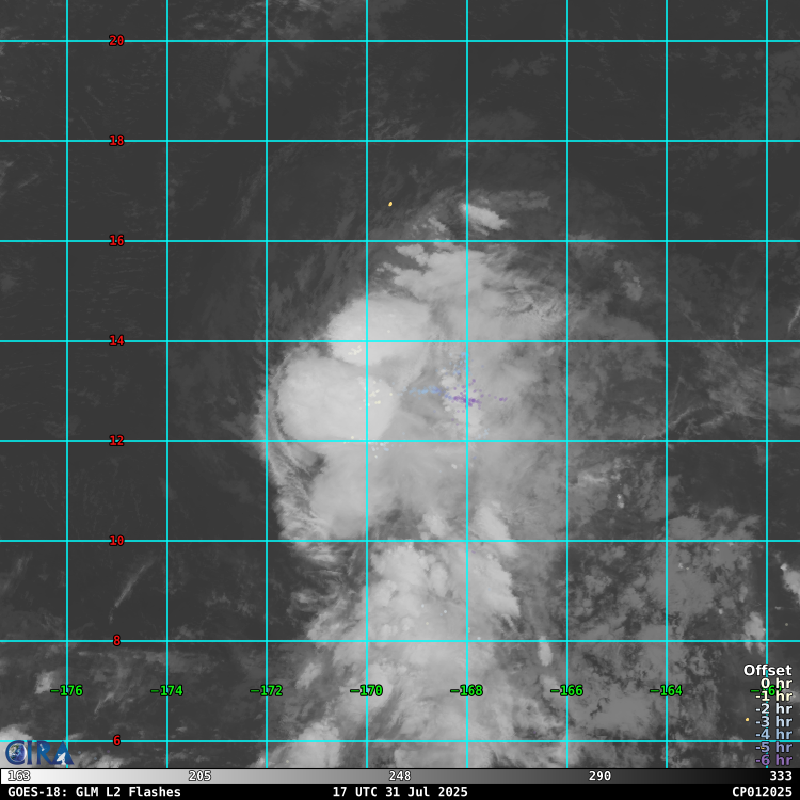The image size is (800, 800).
Task: Select the -2 hr offset legend entry
Action: click(773, 709)
